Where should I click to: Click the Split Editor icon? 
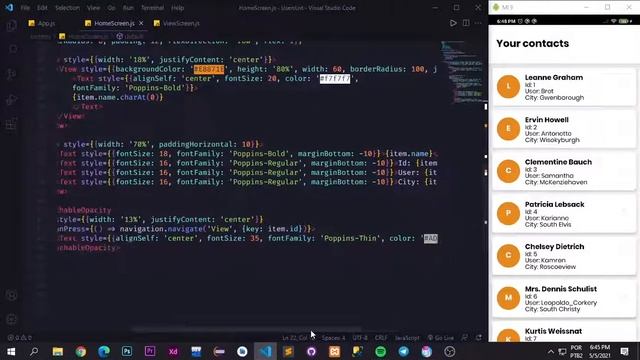(466, 23)
